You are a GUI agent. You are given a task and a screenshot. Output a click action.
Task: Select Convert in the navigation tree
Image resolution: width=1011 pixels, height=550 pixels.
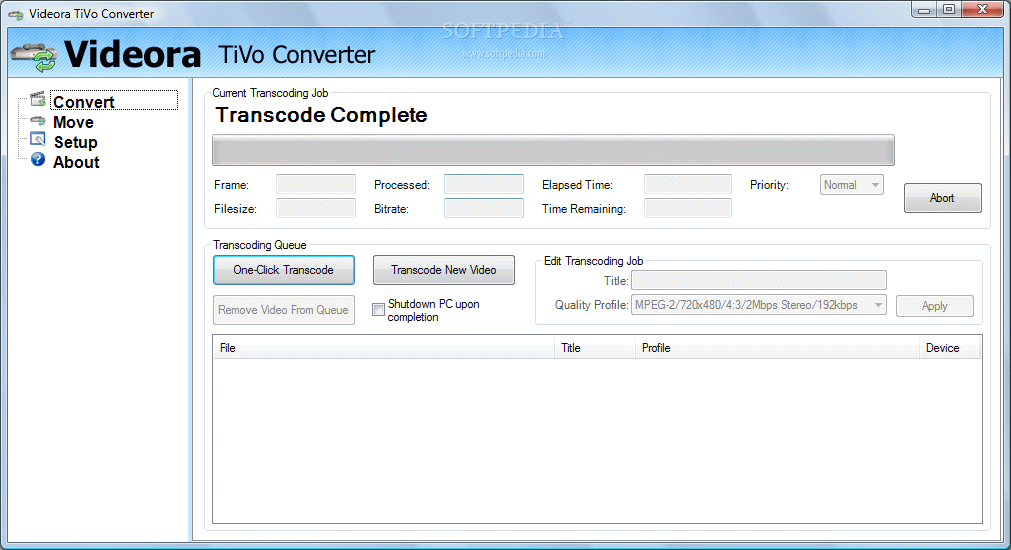click(84, 102)
